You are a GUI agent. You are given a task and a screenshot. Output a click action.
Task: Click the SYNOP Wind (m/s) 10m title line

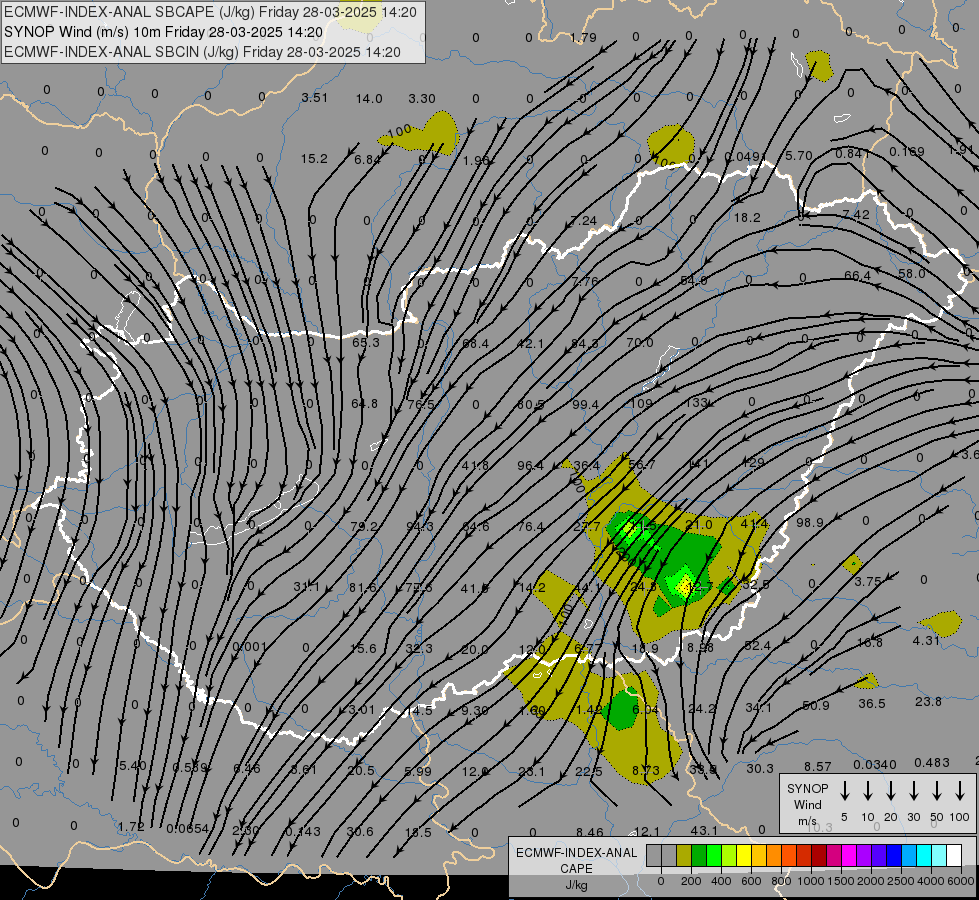[x=164, y=32]
